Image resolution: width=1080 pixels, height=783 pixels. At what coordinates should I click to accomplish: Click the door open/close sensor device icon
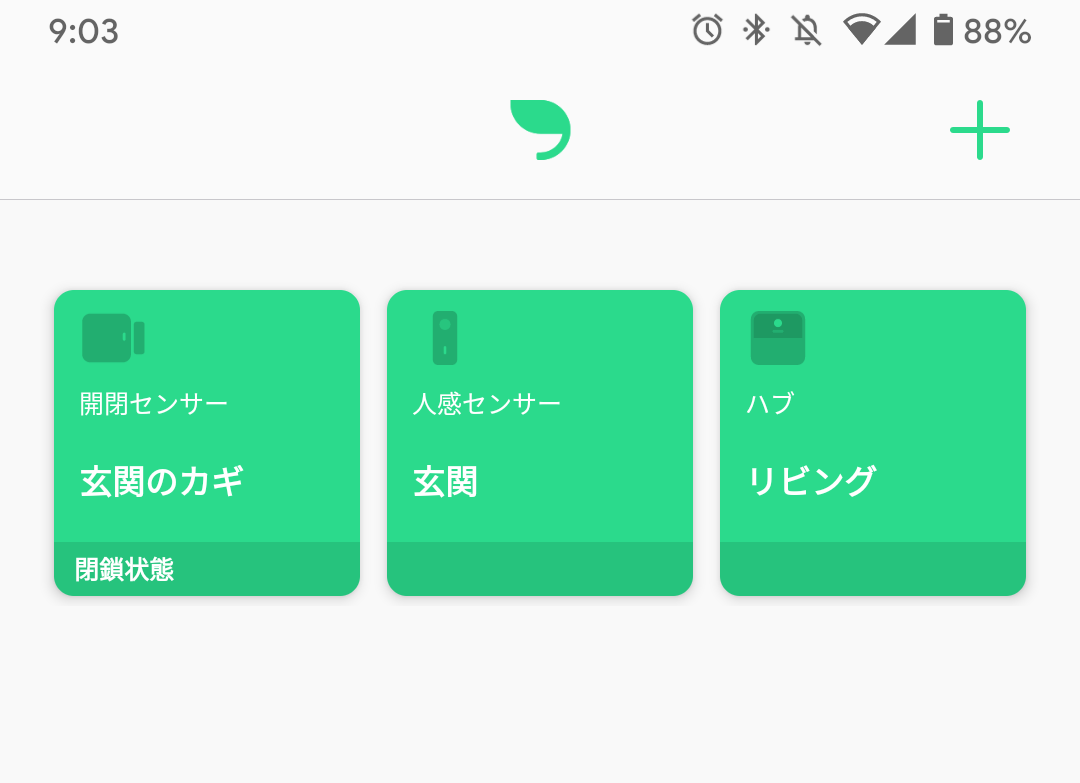(x=113, y=338)
